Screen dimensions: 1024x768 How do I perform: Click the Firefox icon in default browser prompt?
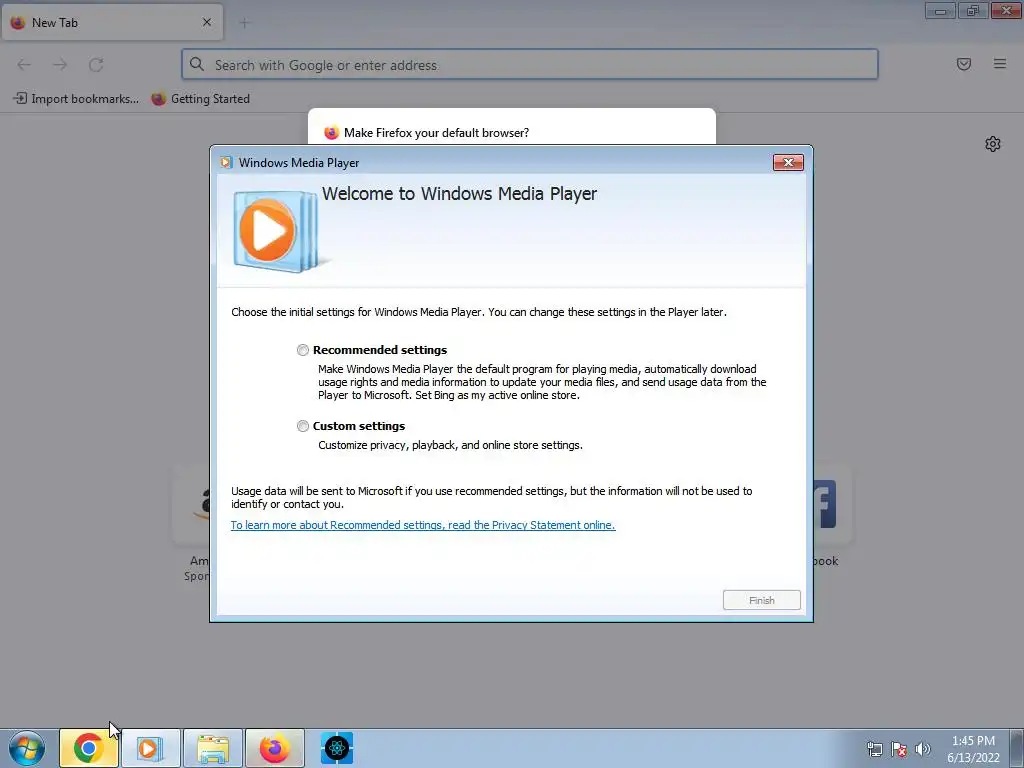pyautogui.click(x=331, y=133)
